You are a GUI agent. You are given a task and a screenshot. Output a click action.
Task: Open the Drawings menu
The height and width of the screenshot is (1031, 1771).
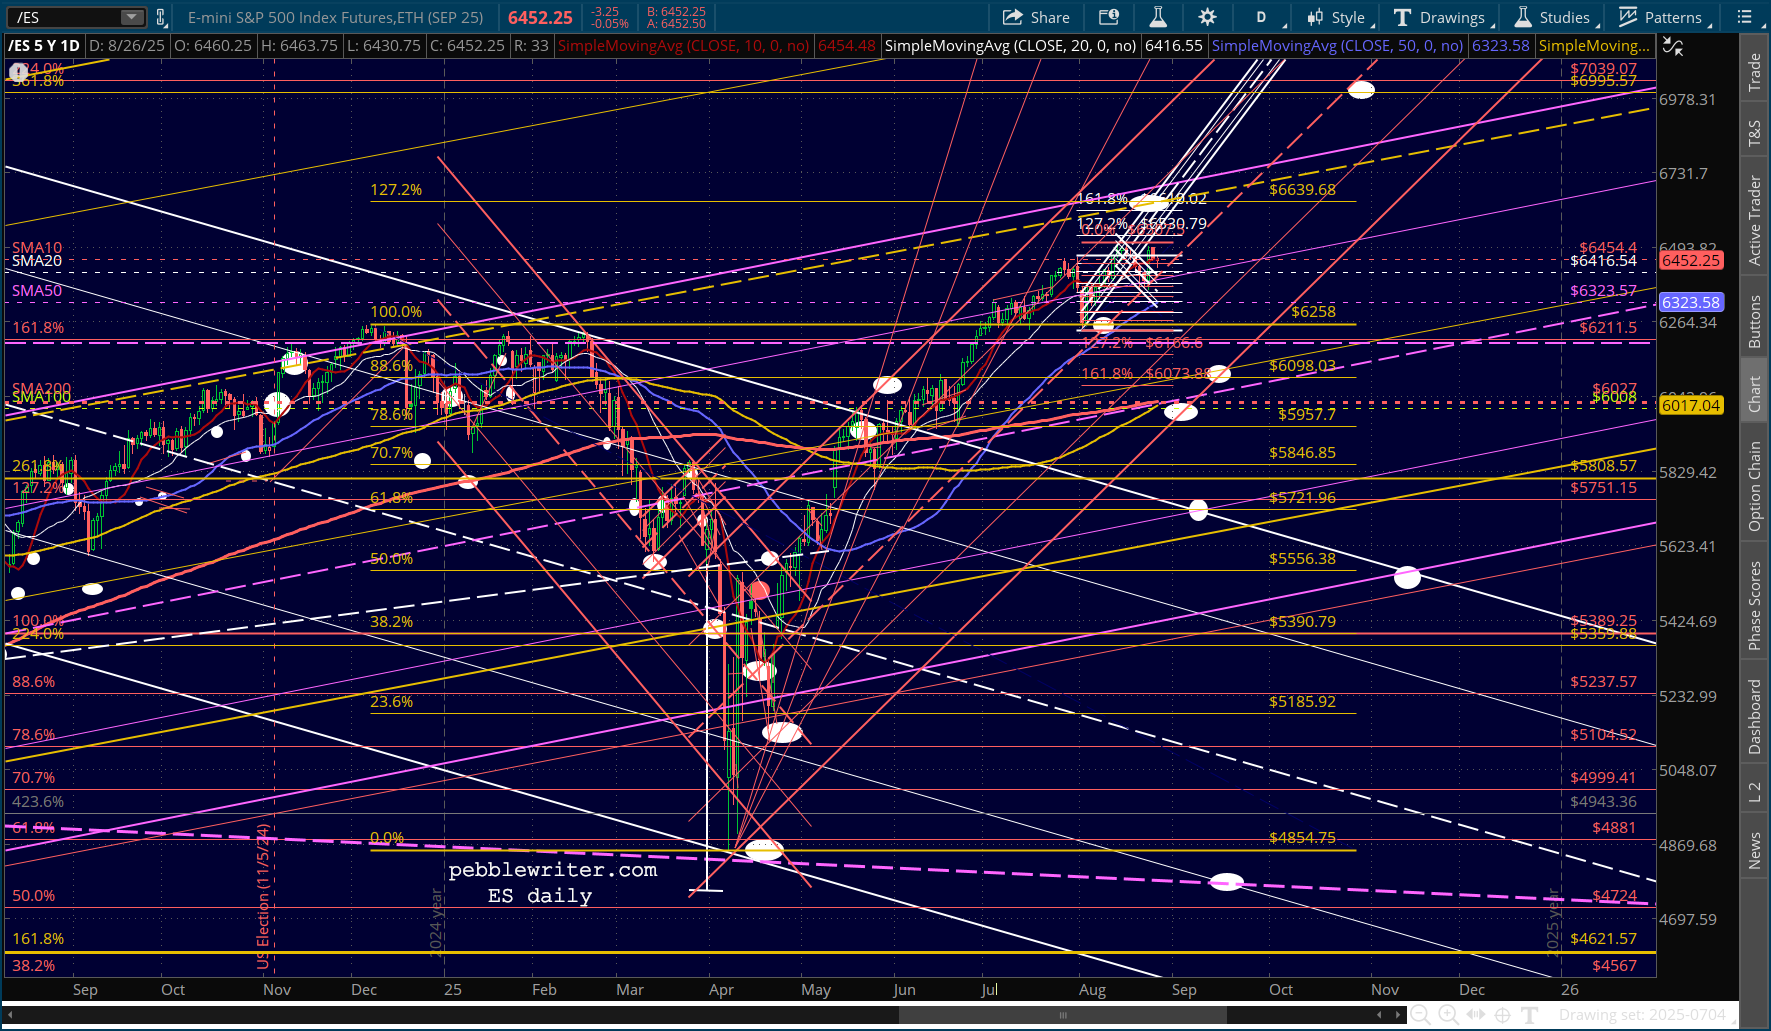point(1444,17)
